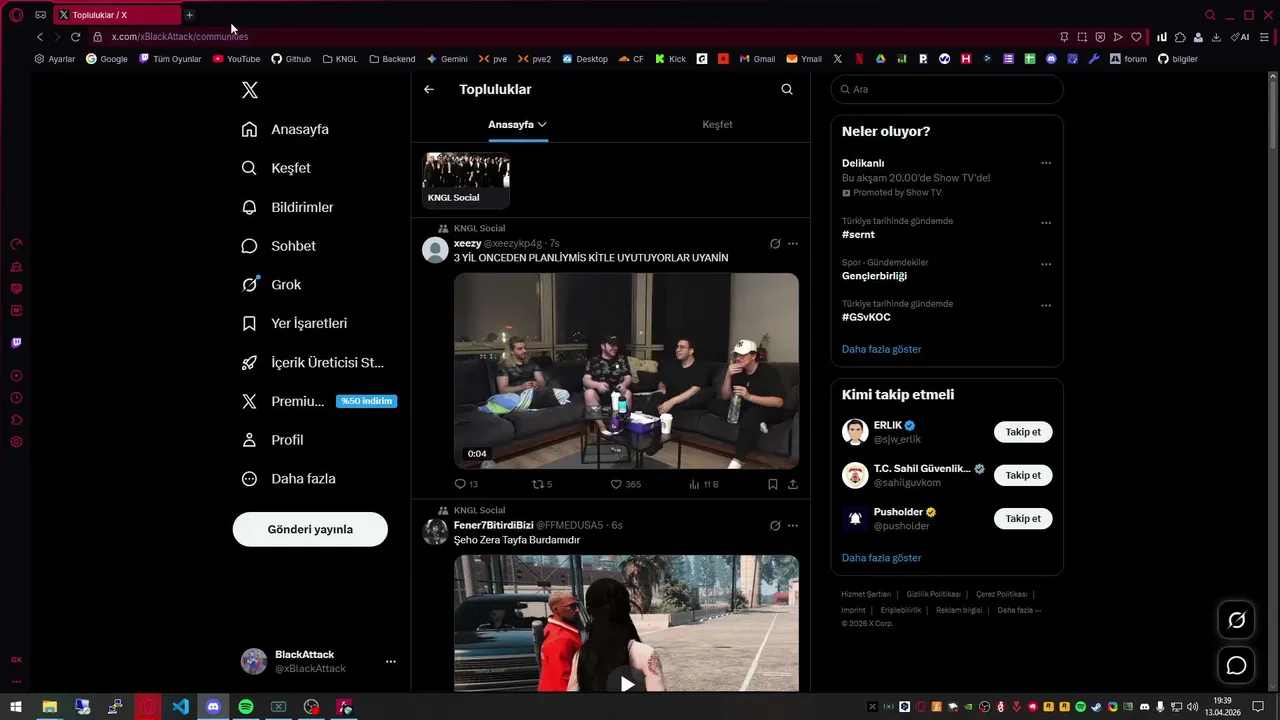The image size is (1280, 720).
Task: Open Yer İşaretleri bookmarks
Action: point(295,324)
